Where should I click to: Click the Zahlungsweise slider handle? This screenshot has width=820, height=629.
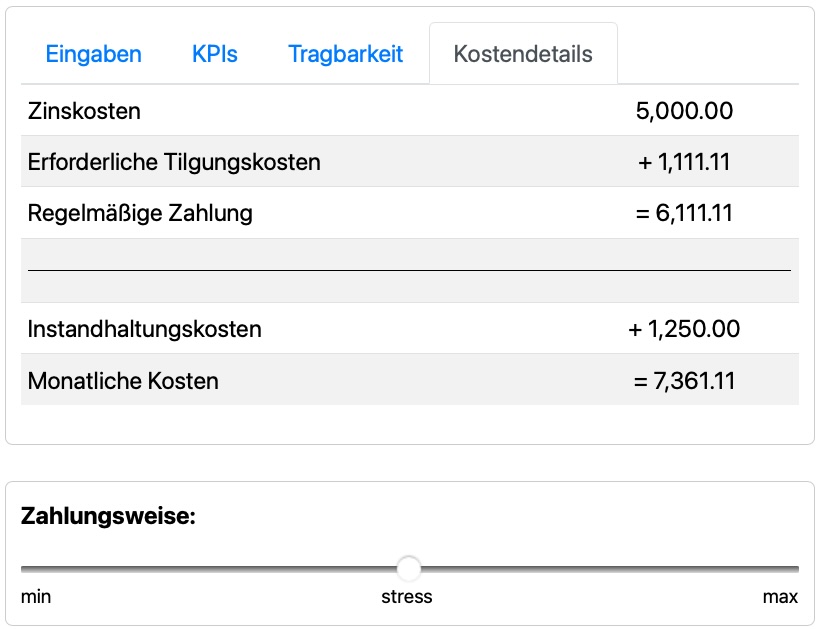click(x=409, y=569)
